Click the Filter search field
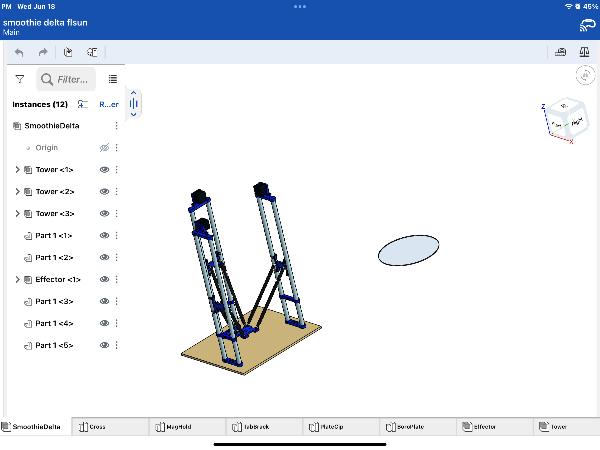This screenshot has width=600, height=450. point(72,79)
